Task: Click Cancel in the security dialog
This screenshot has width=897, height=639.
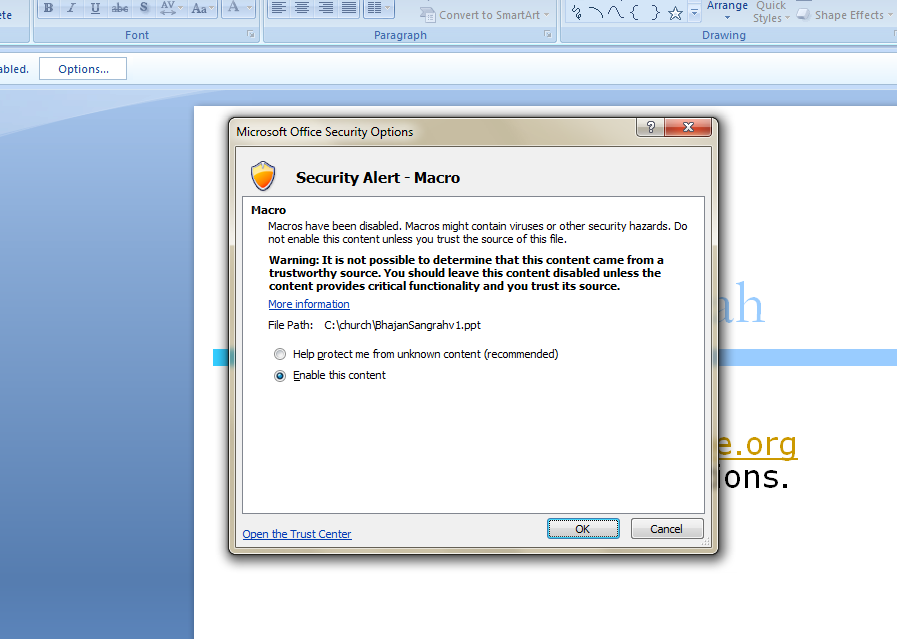Action: coord(666,529)
